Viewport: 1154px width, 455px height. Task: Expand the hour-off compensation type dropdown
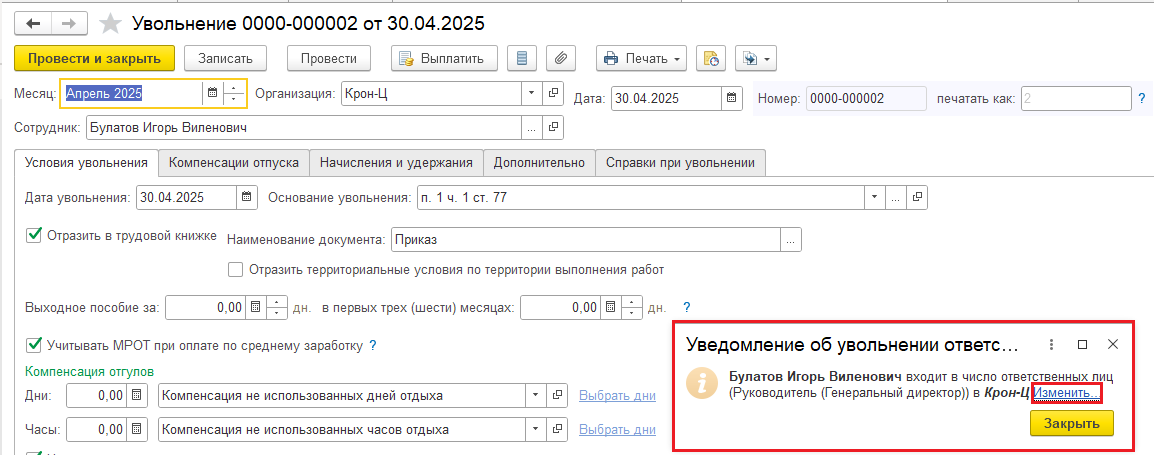pyautogui.click(x=537, y=429)
